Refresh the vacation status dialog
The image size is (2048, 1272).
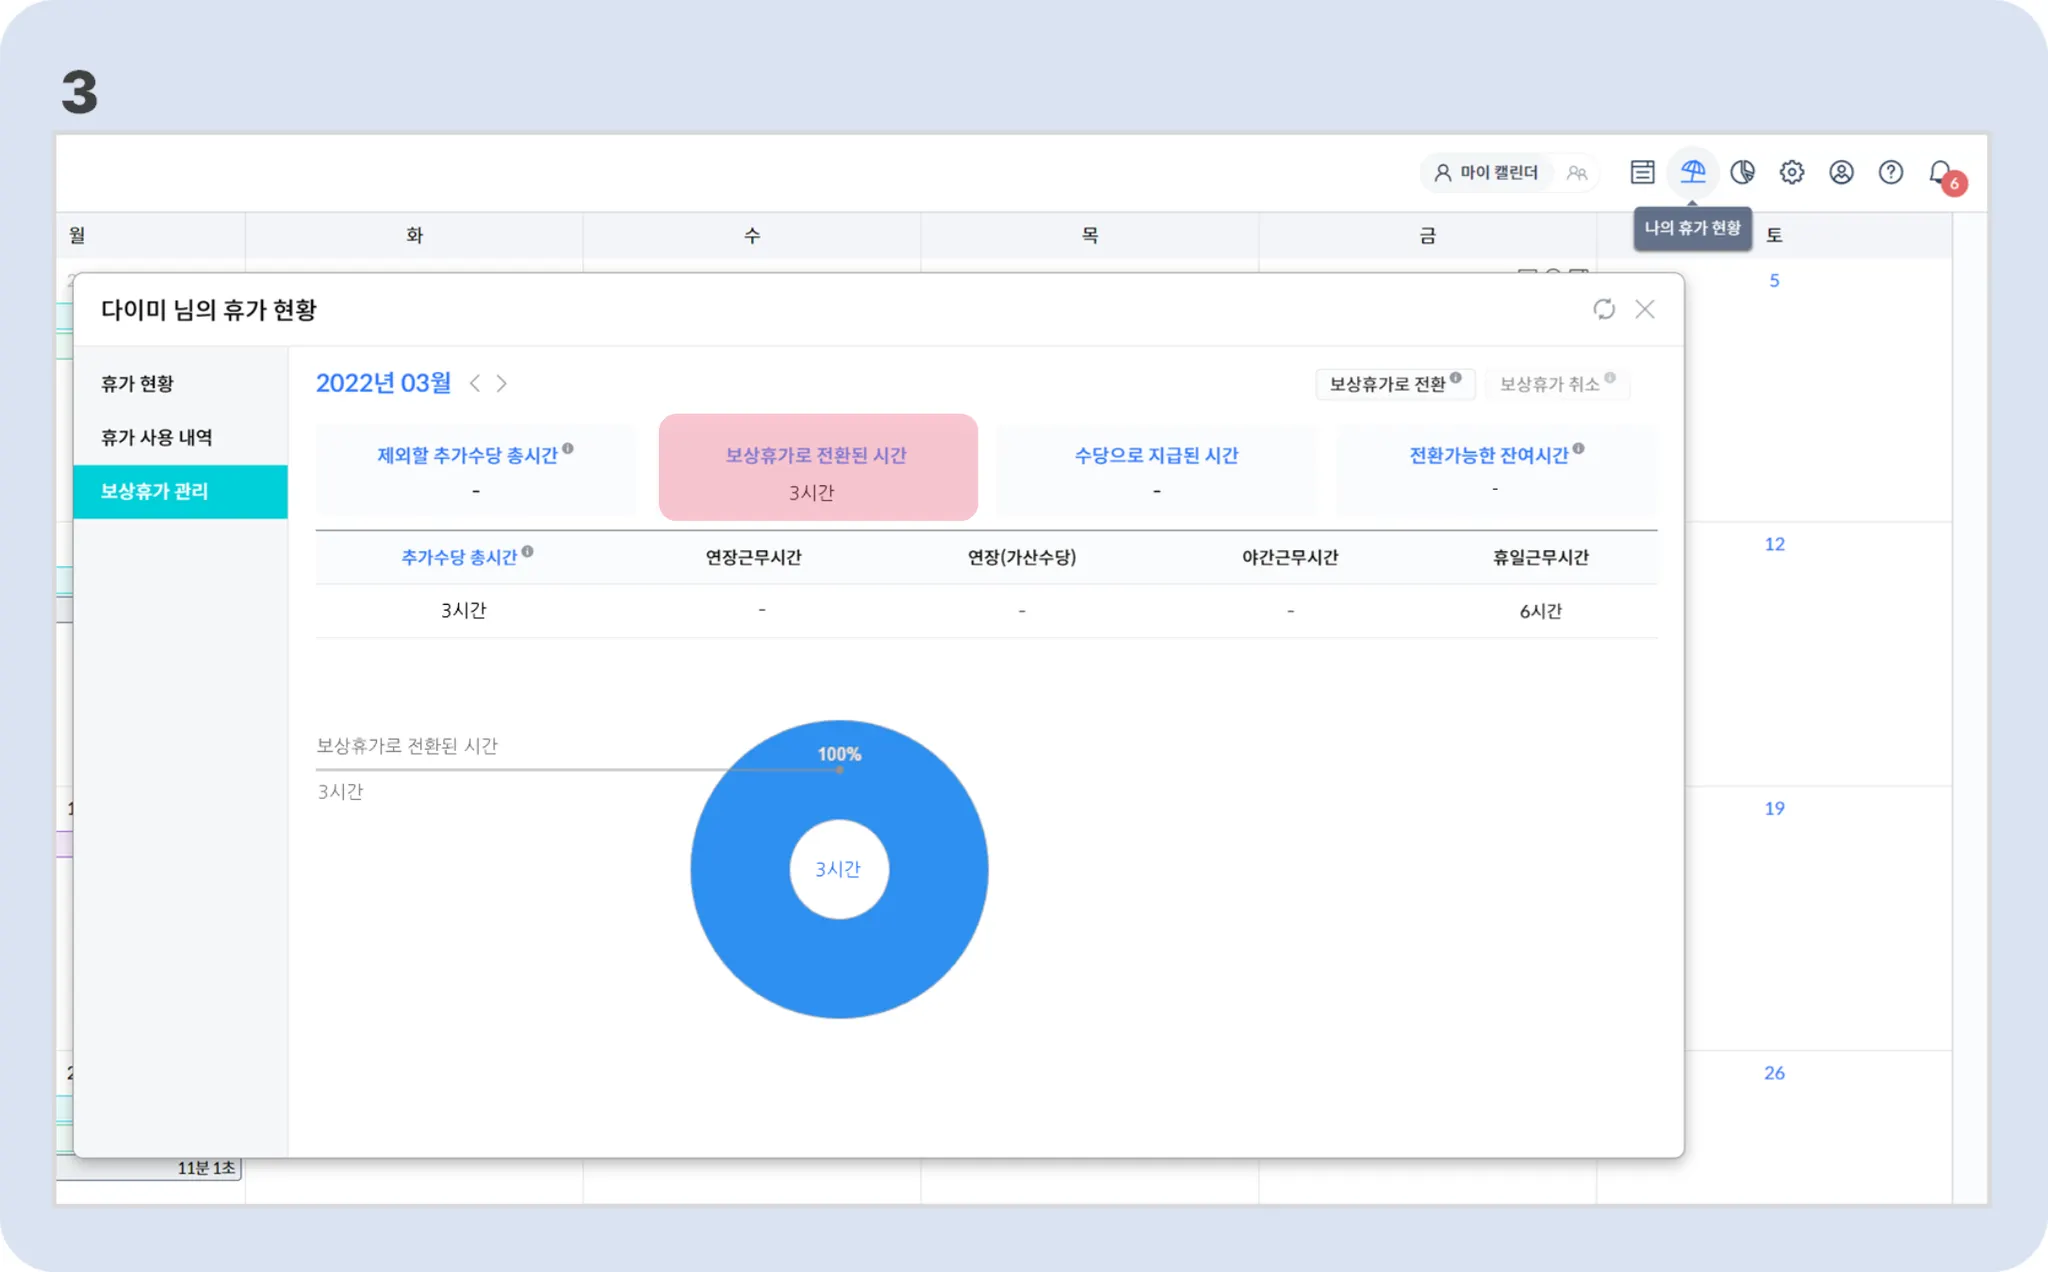pos(1604,309)
